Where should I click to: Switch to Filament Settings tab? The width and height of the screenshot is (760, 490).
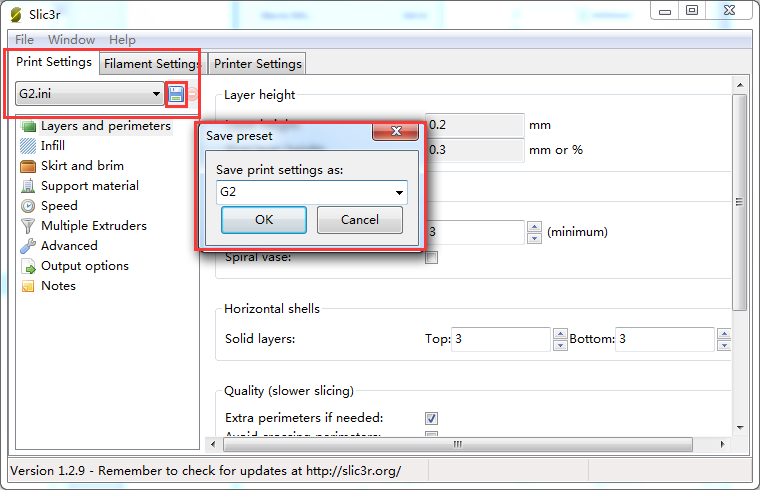point(152,64)
